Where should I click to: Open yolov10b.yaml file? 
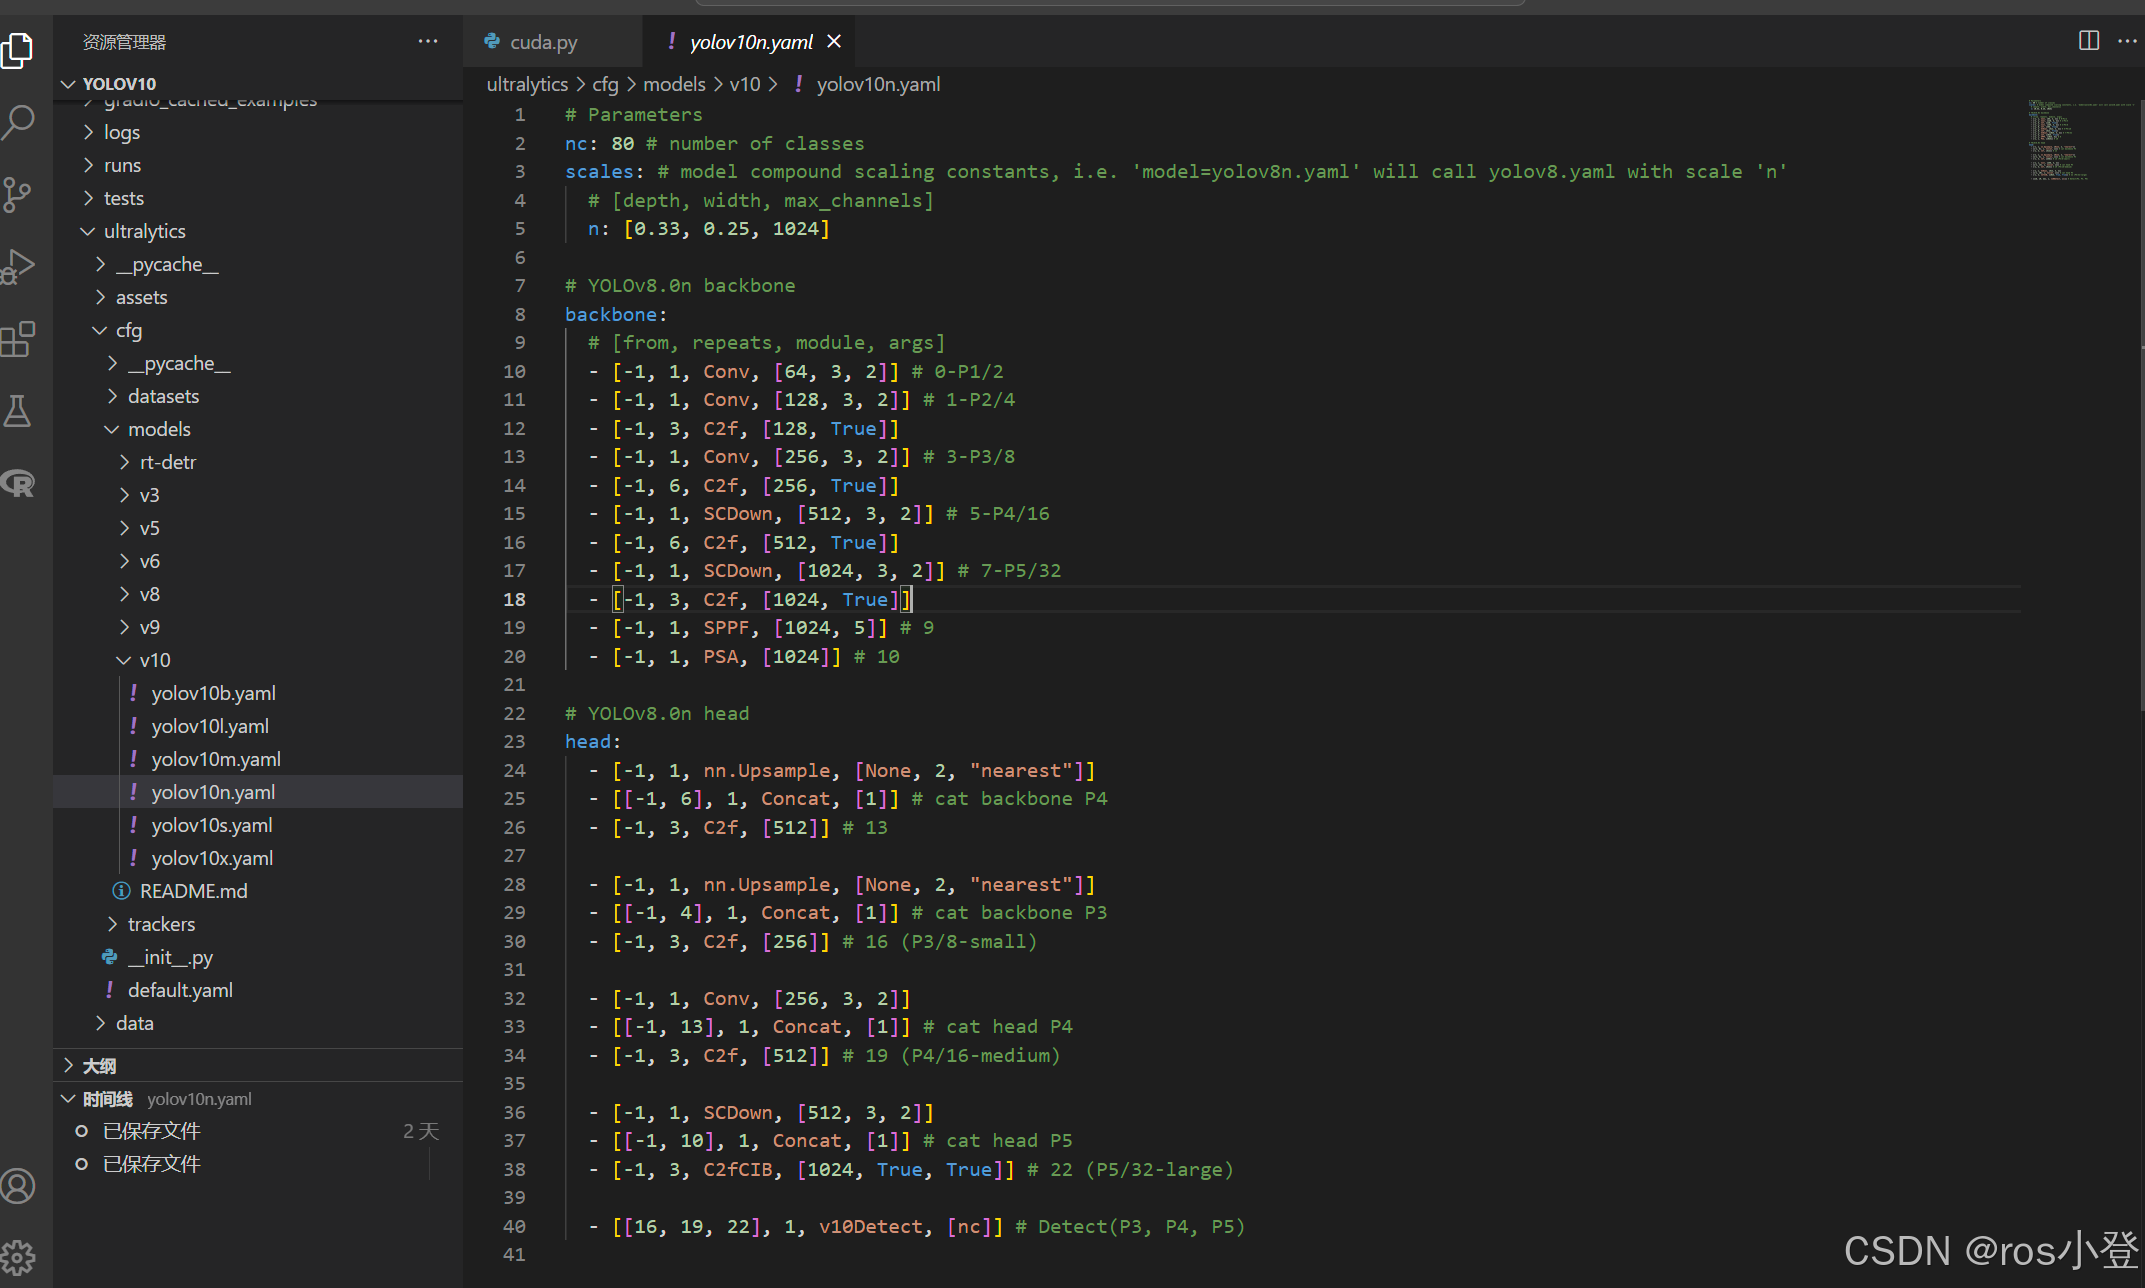(258, 693)
